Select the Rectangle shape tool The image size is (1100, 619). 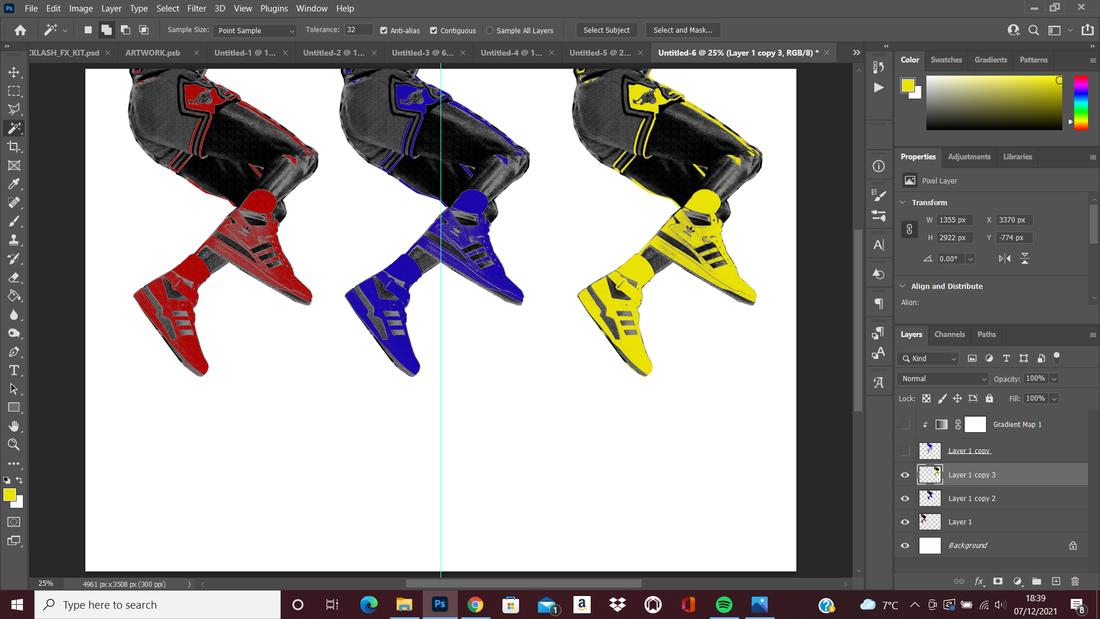coord(14,408)
